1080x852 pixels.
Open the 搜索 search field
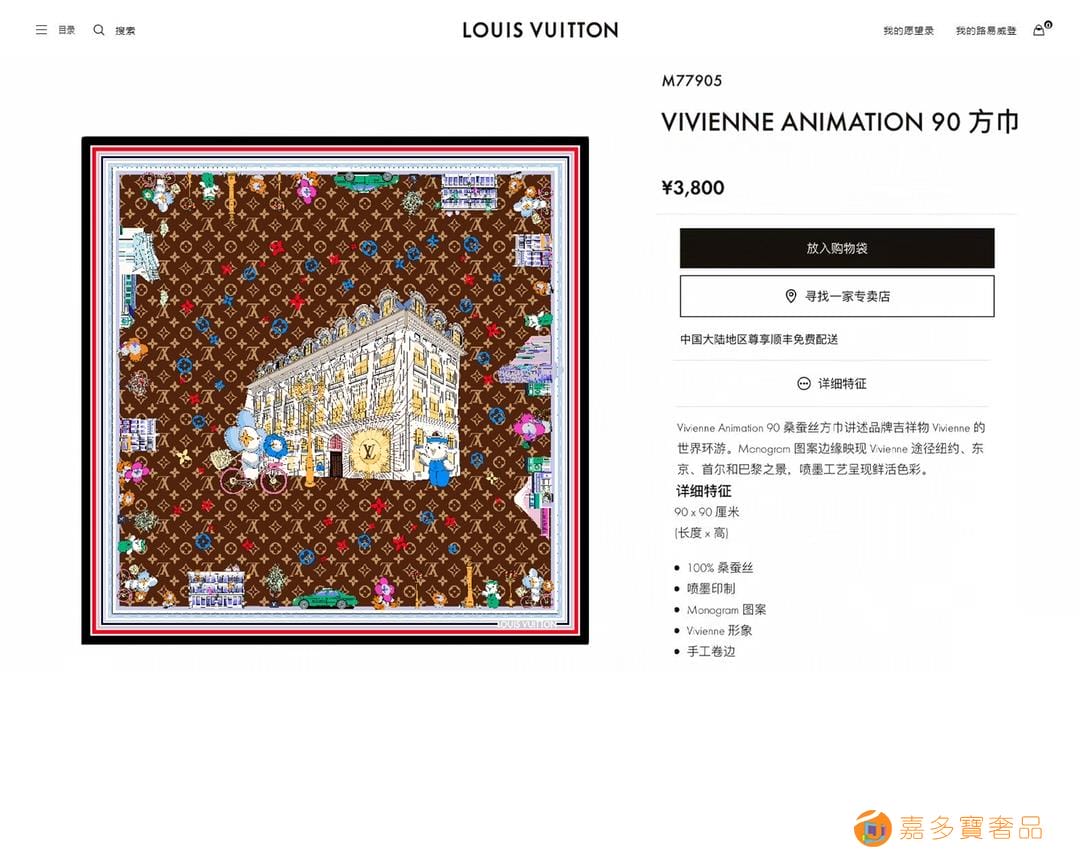pyautogui.click(x=125, y=31)
